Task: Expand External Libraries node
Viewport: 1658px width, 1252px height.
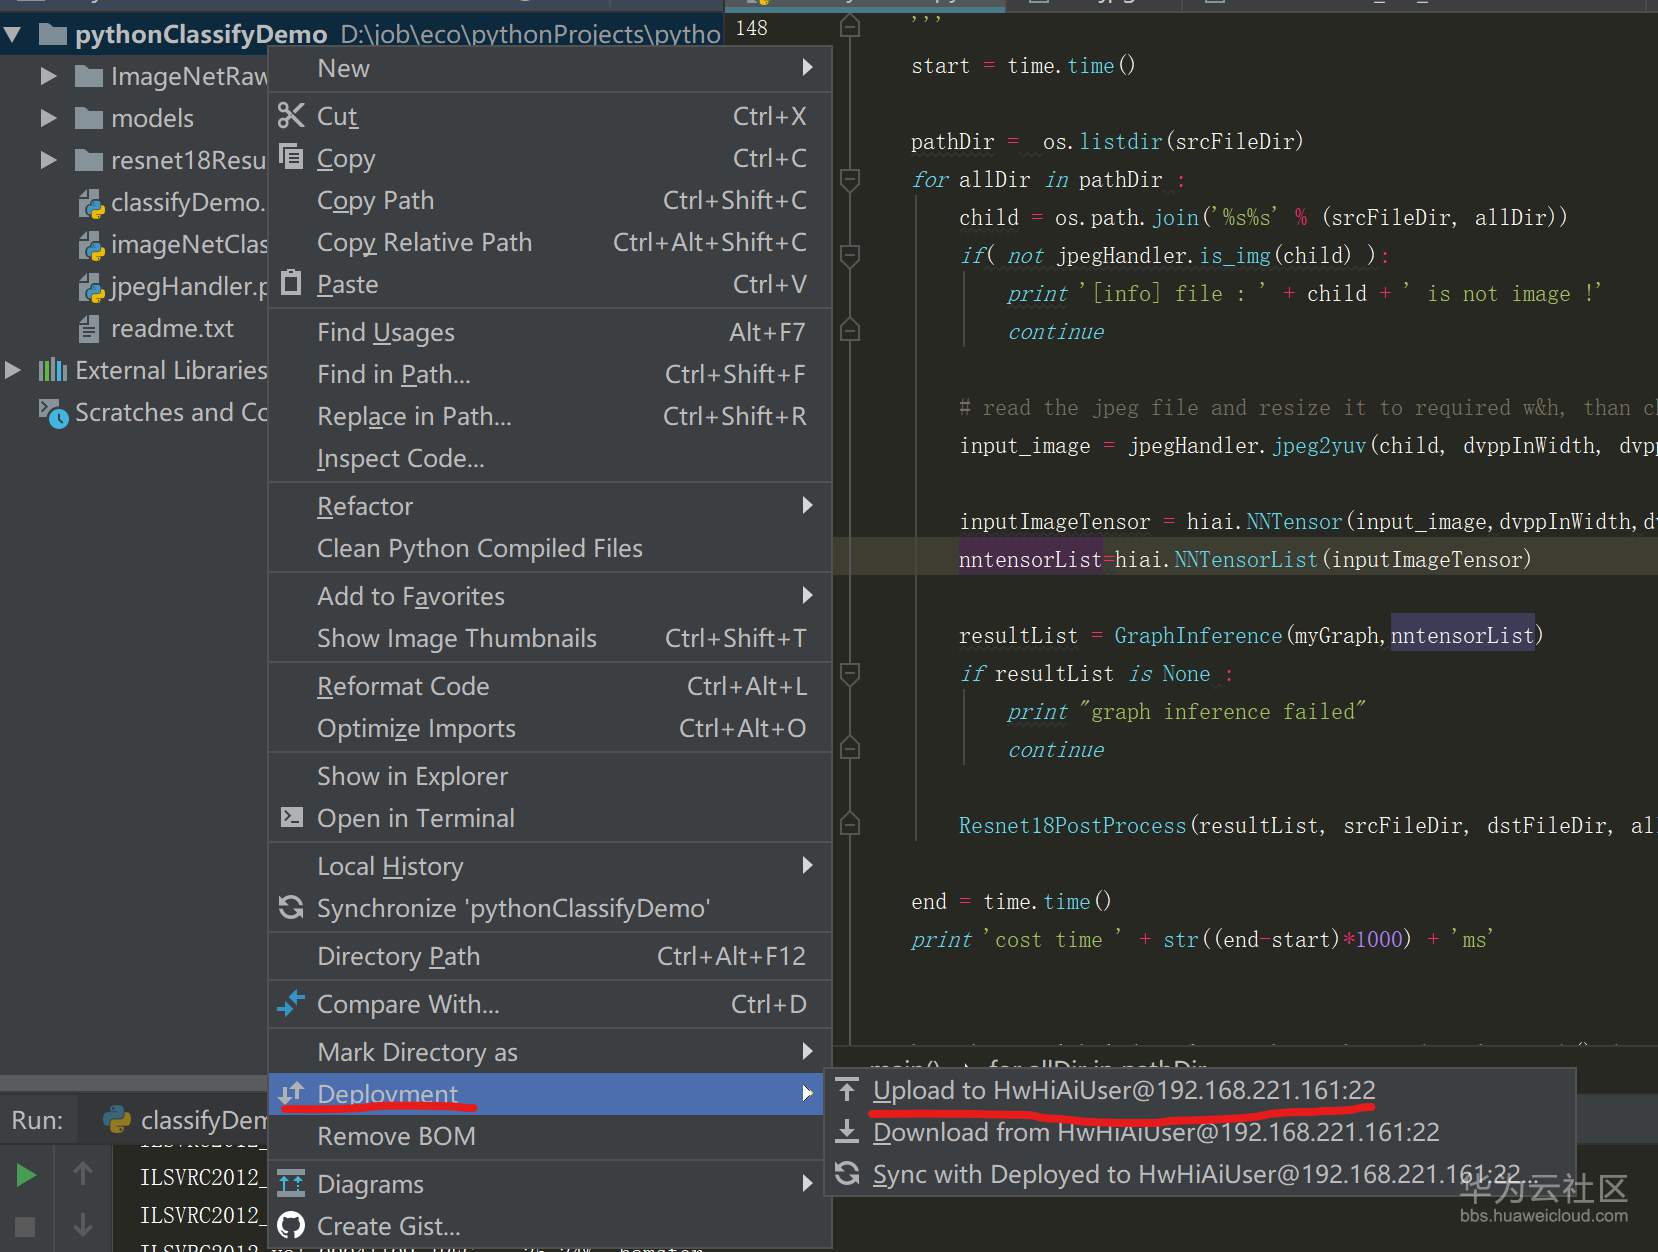Action: pyautogui.click(x=13, y=370)
